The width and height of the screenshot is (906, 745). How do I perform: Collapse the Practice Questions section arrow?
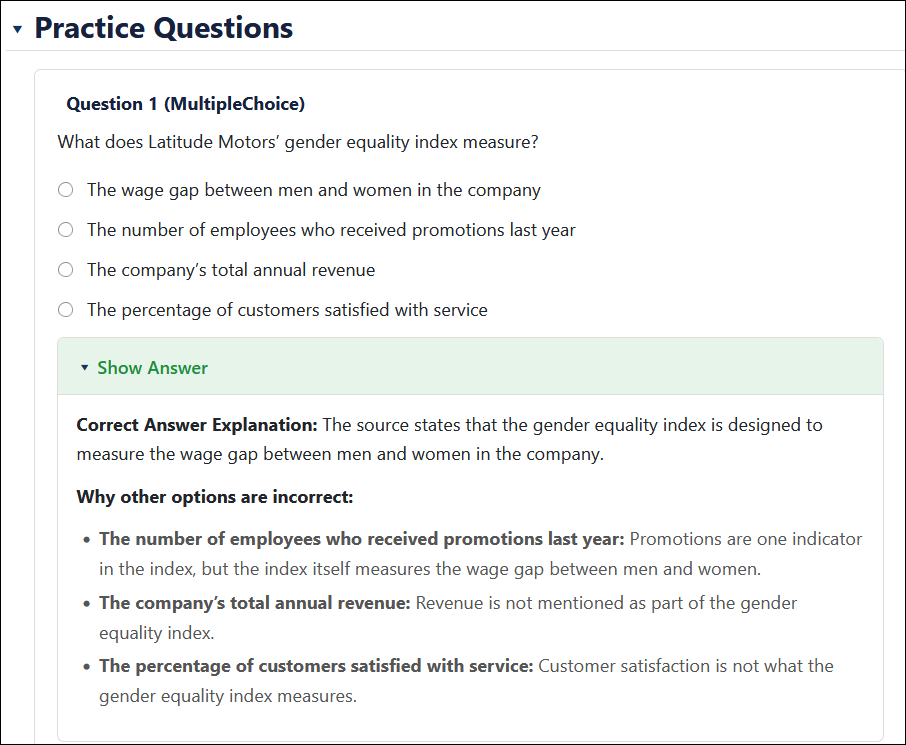pos(17,29)
